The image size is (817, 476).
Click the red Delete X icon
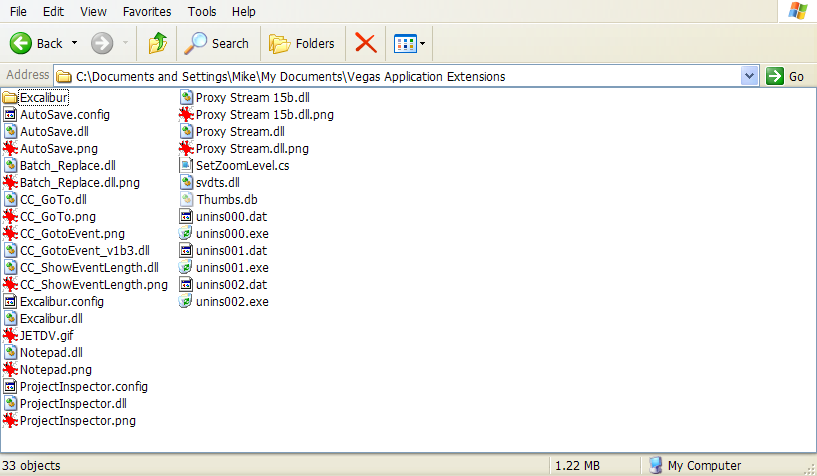pyautogui.click(x=366, y=43)
